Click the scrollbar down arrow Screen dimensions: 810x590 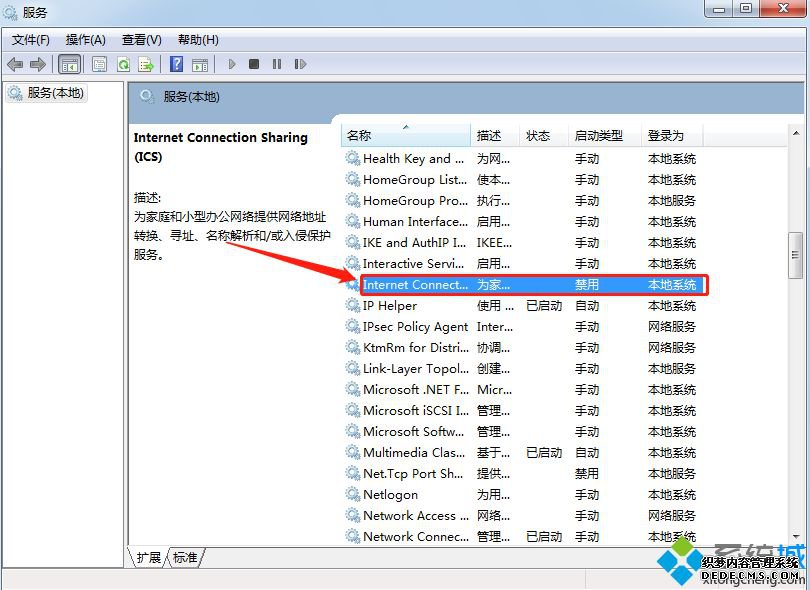pyautogui.click(x=796, y=536)
